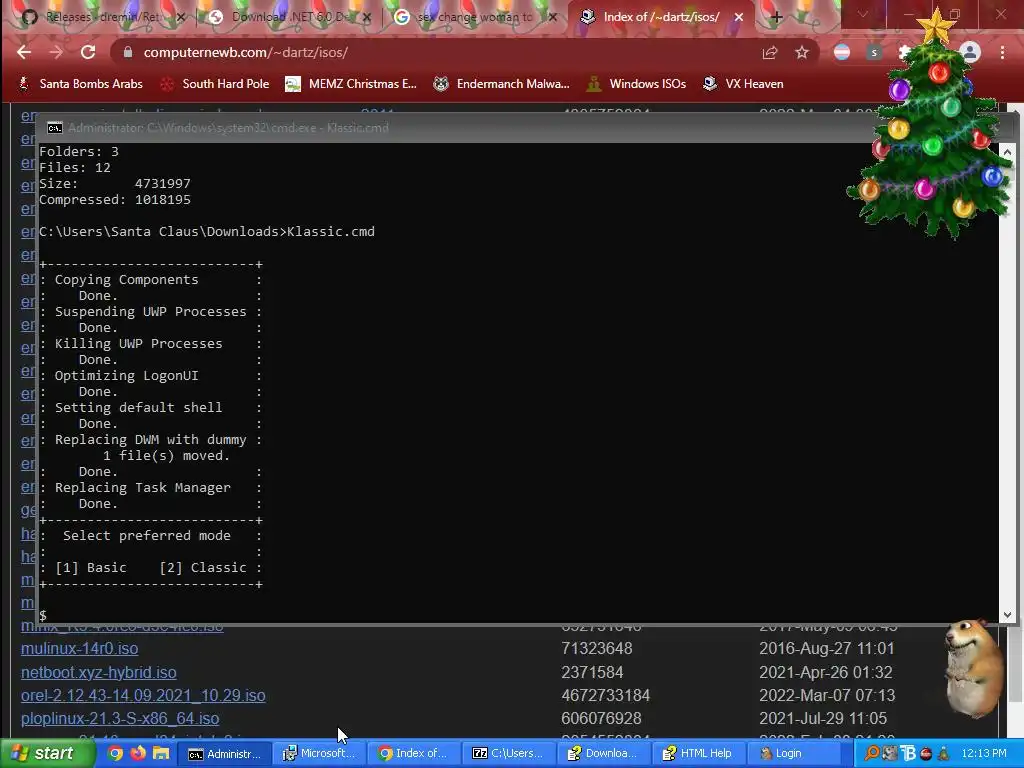Click file size 71323648 for mulinux
The width and height of the screenshot is (1024, 768).
click(597, 648)
